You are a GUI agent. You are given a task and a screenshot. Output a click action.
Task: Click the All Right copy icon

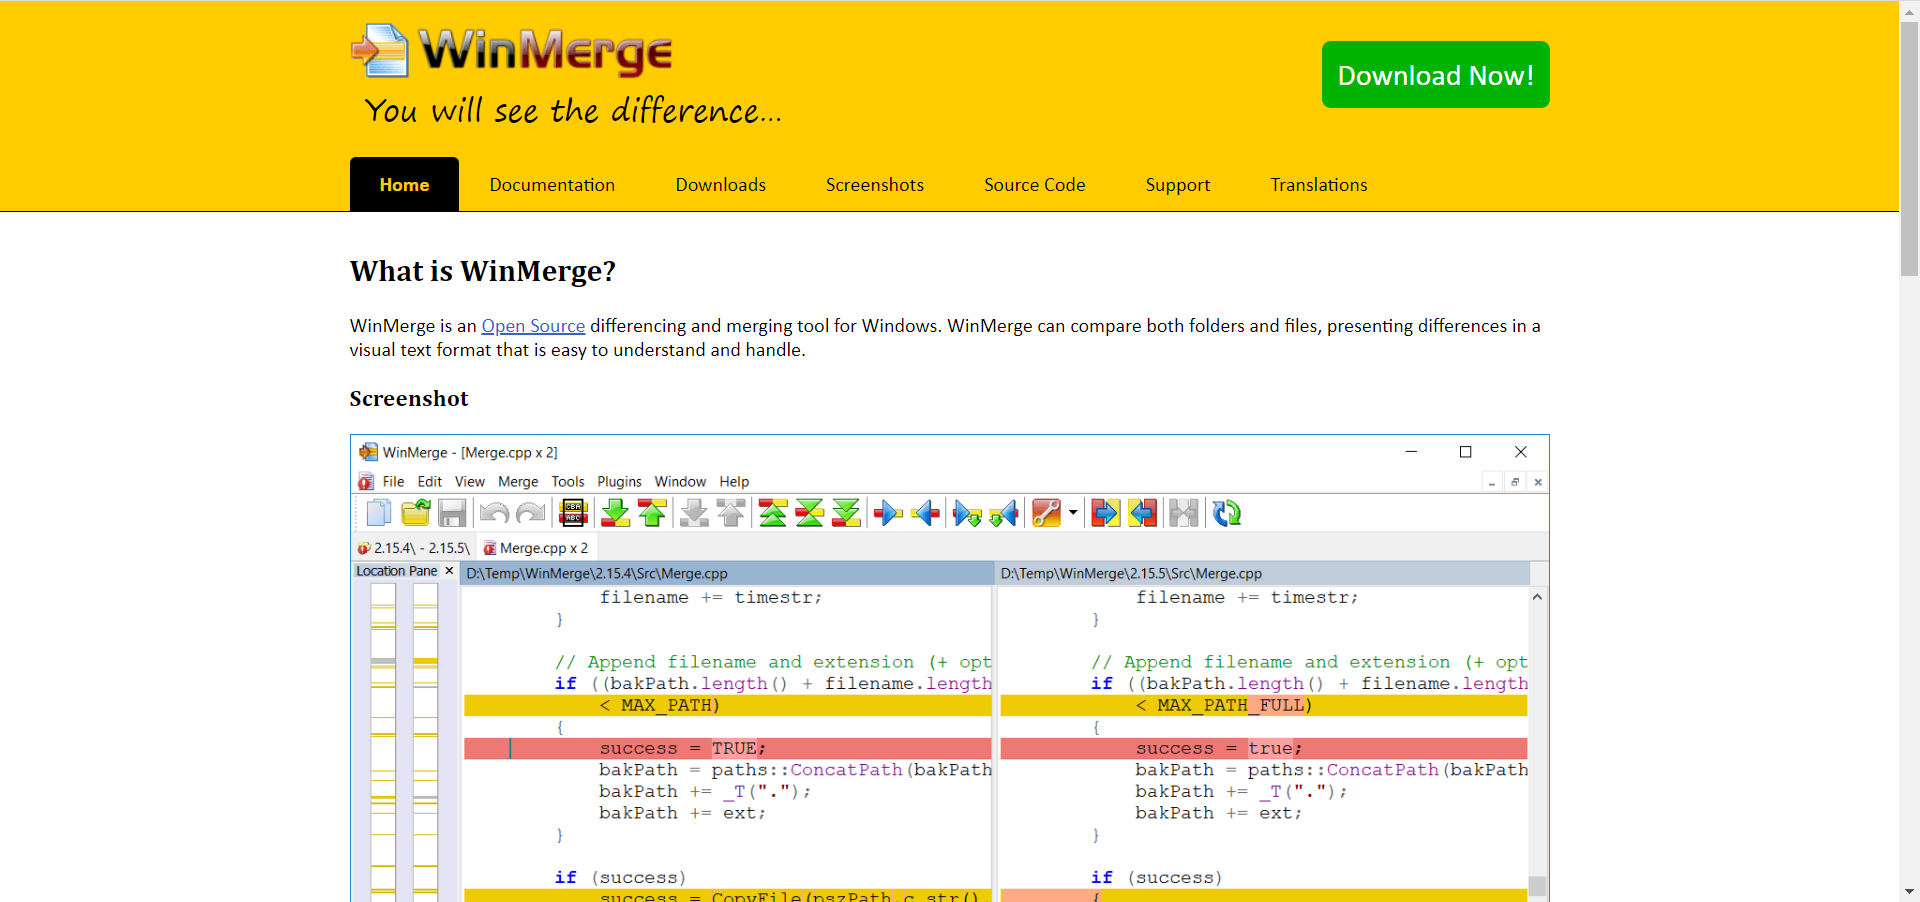[x=1105, y=513]
